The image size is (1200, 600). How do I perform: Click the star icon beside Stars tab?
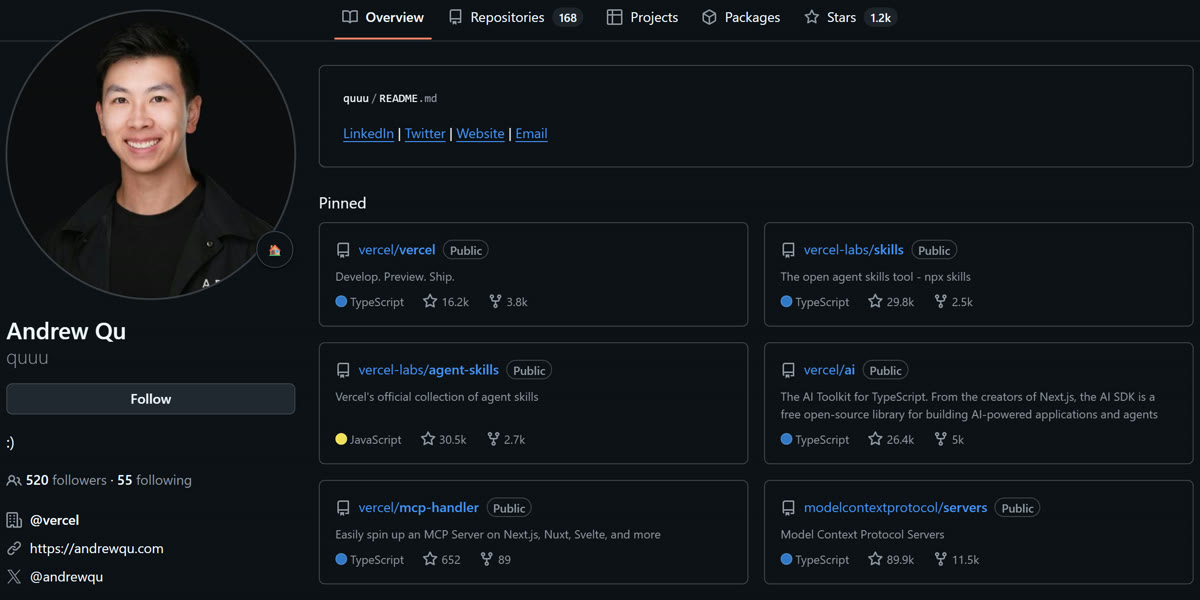(x=812, y=17)
